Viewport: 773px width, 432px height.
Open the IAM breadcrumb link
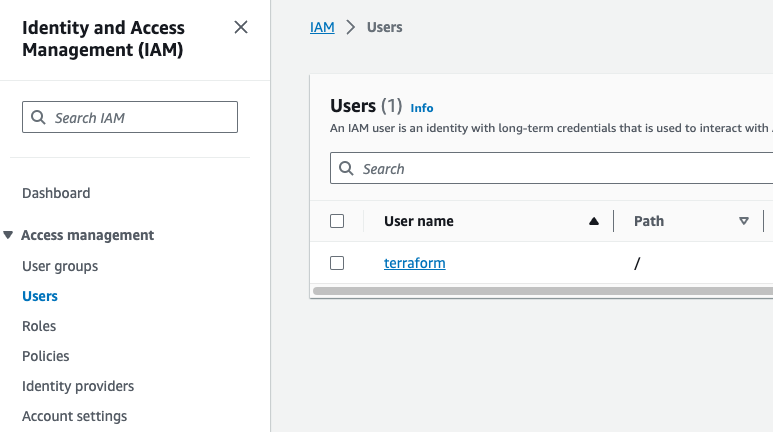[322, 27]
